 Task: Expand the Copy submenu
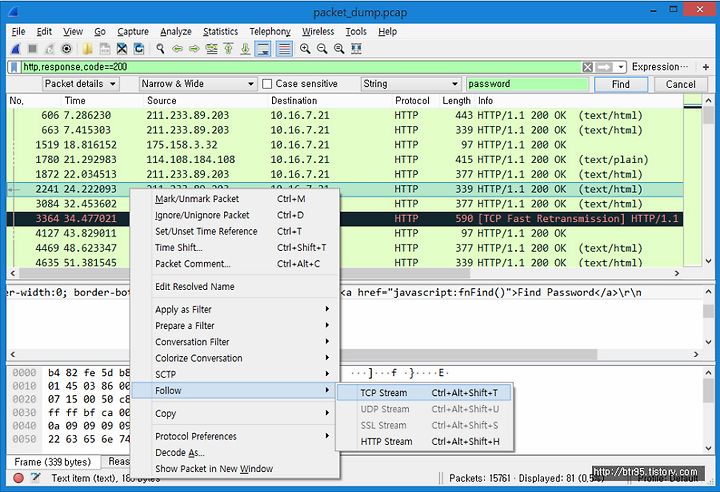pos(242,413)
